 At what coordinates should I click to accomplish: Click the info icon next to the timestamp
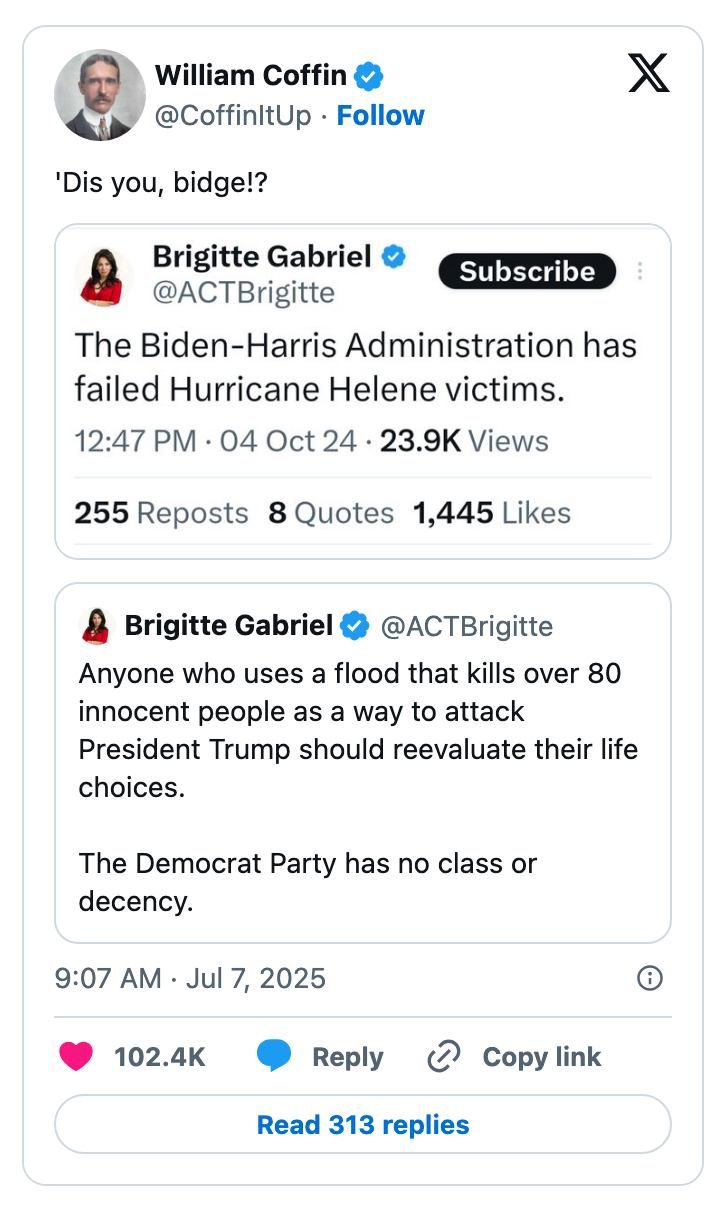pyautogui.click(x=649, y=979)
